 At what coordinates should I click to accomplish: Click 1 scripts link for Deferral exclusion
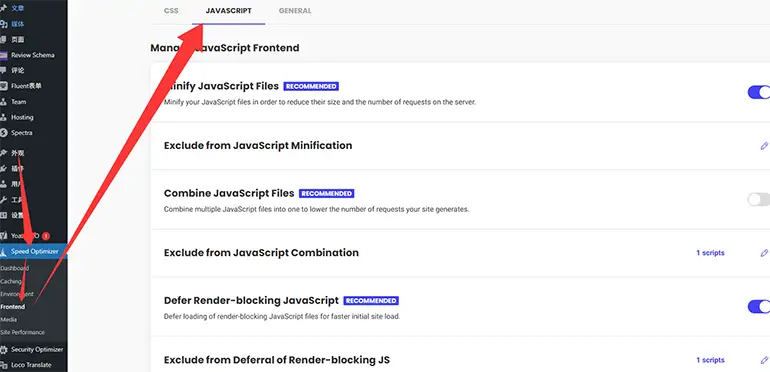(x=710, y=360)
